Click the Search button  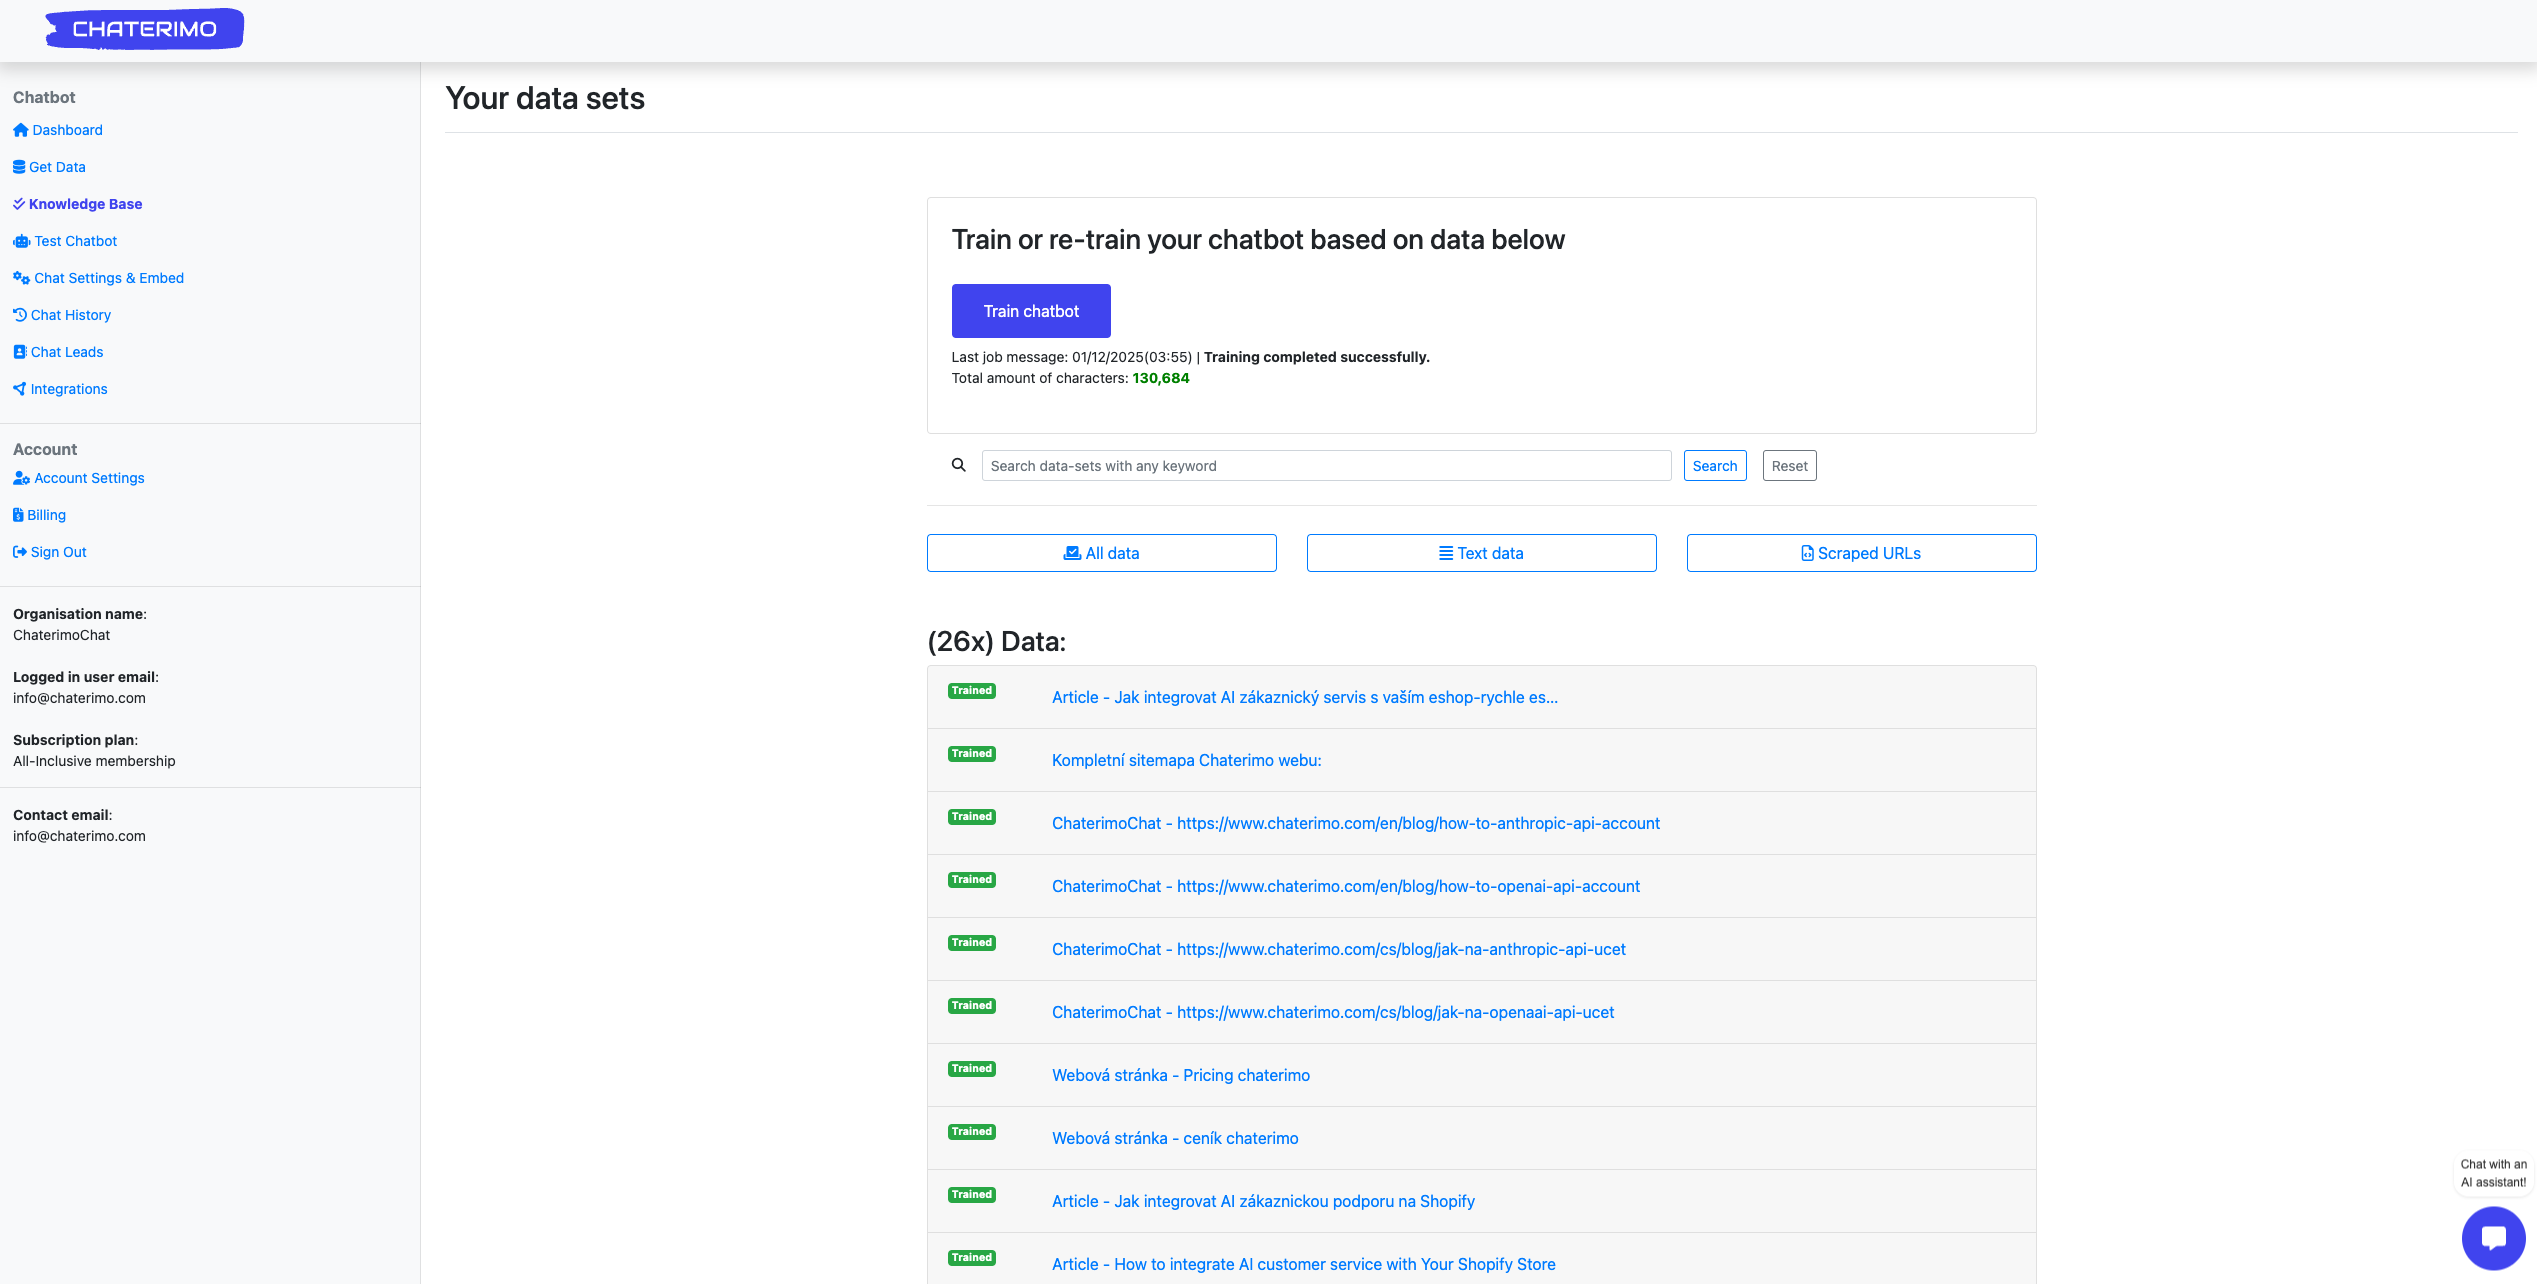(x=1714, y=466)
